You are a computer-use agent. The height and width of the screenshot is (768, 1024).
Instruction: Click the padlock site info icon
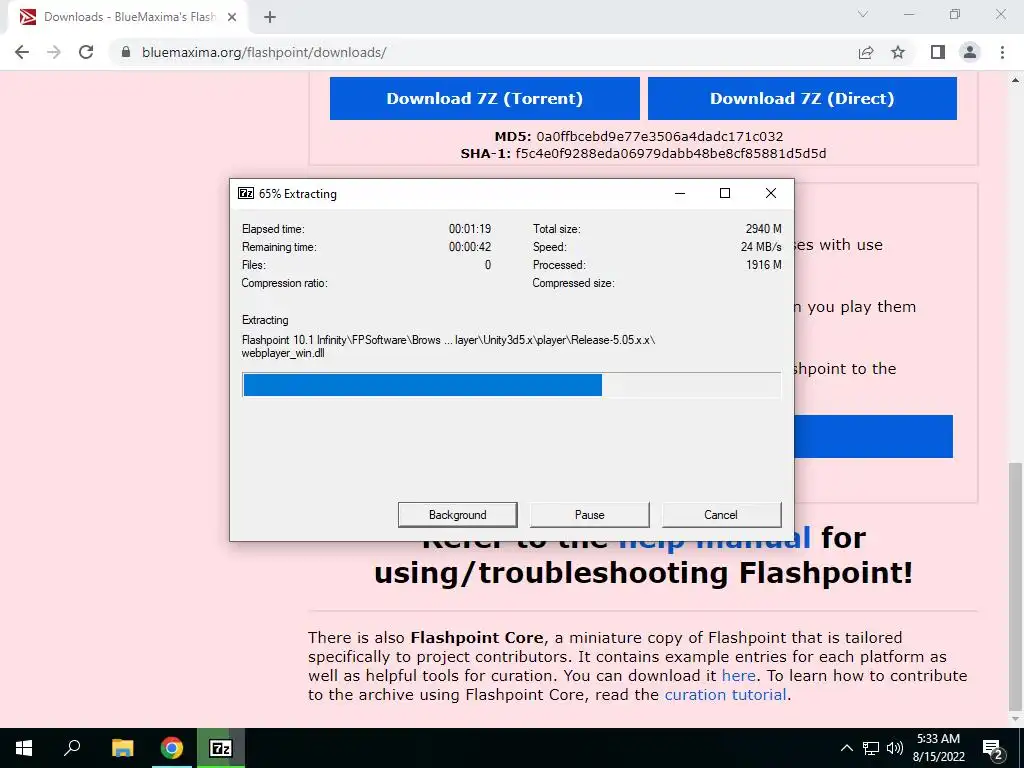(126, 52)
